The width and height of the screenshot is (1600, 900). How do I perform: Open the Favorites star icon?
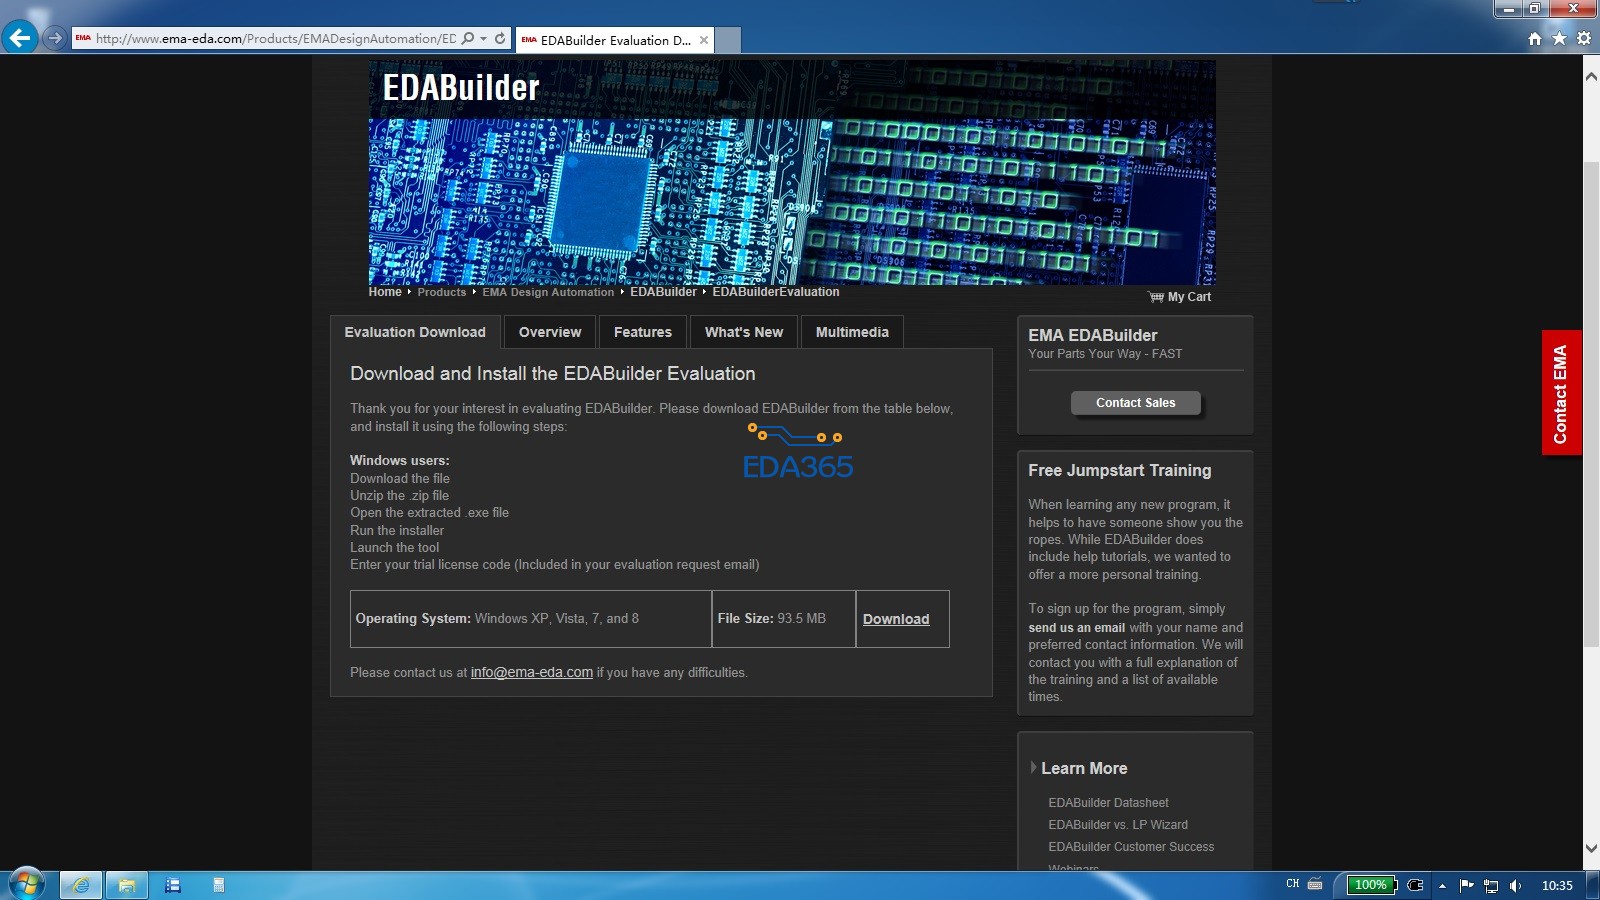[x=1559, y=39]
